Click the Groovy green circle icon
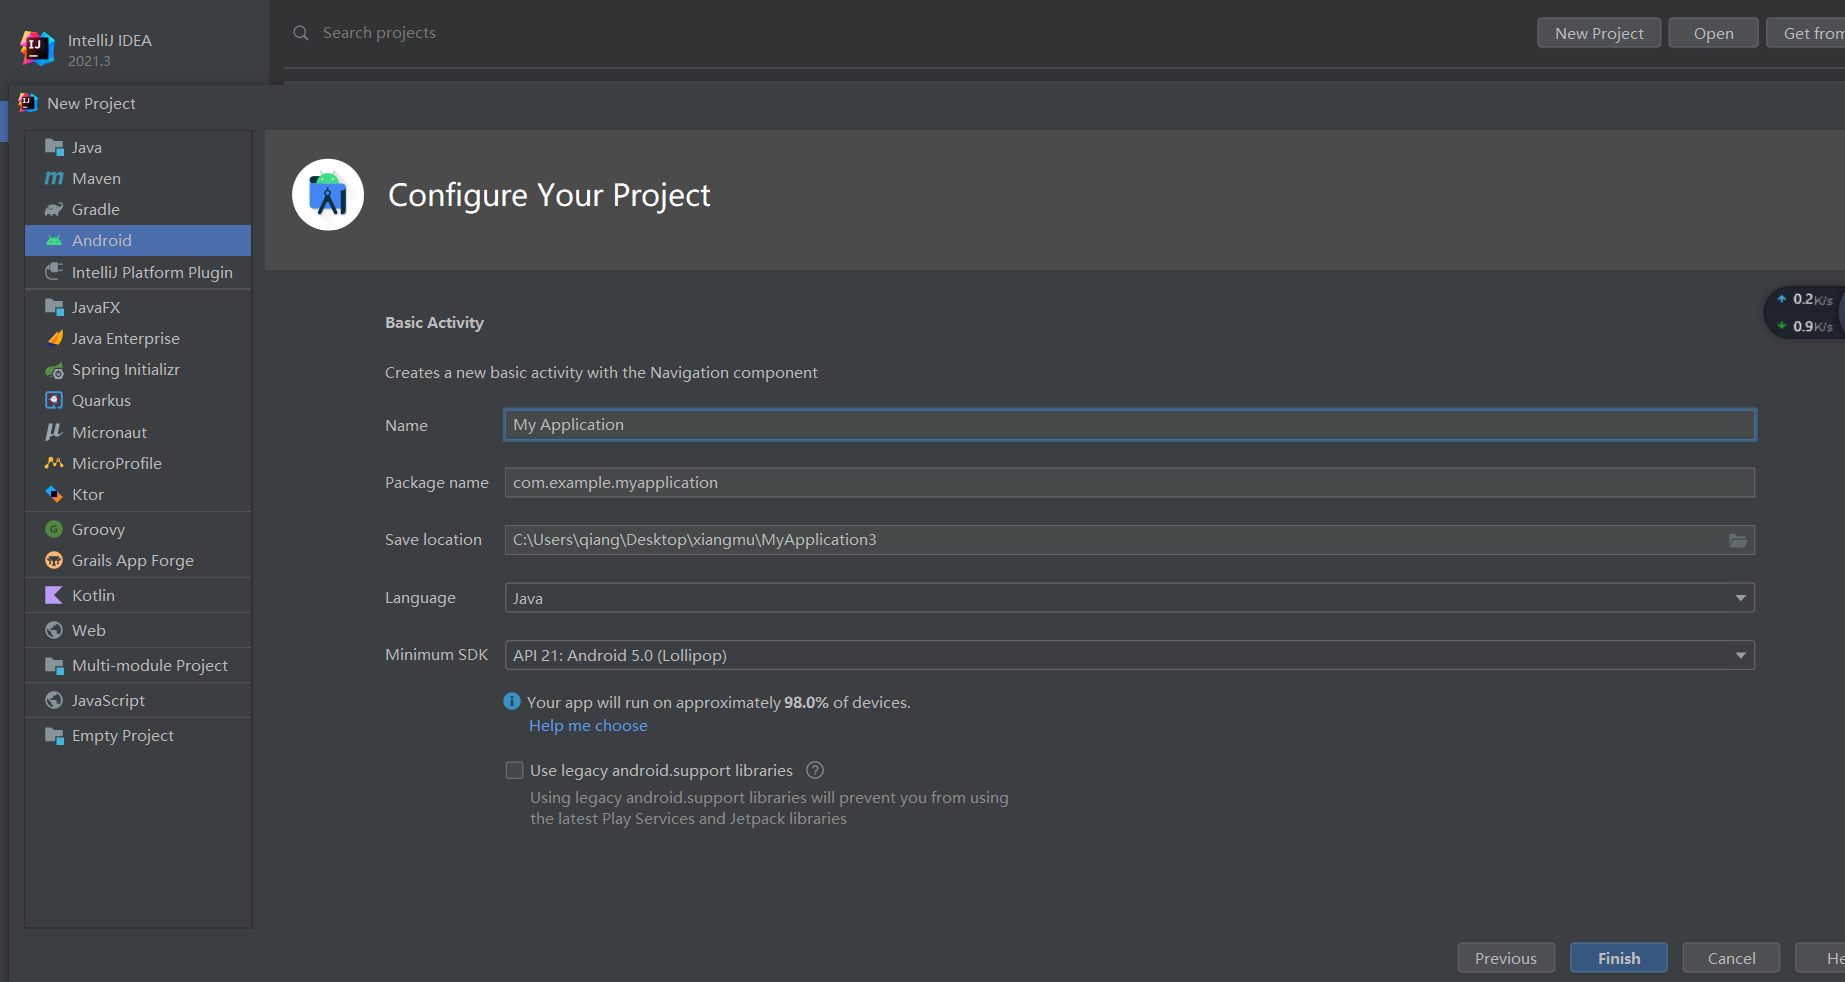This screenshot has height=982, width=1845. 54,529
